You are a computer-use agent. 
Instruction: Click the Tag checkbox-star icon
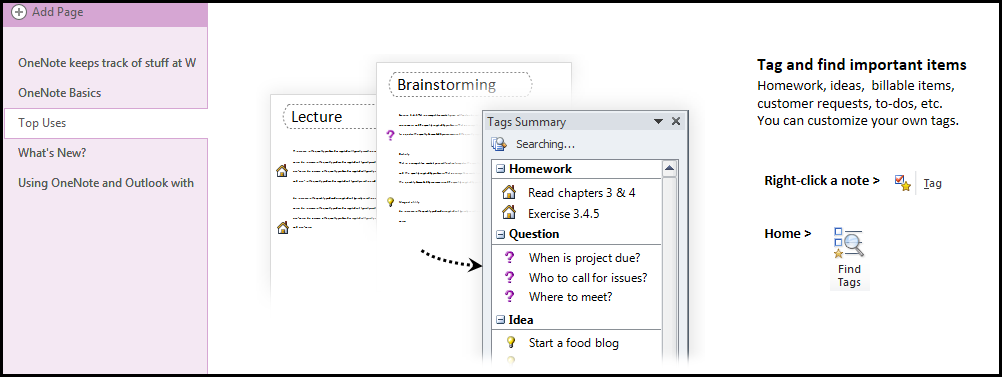coord(902,183)
